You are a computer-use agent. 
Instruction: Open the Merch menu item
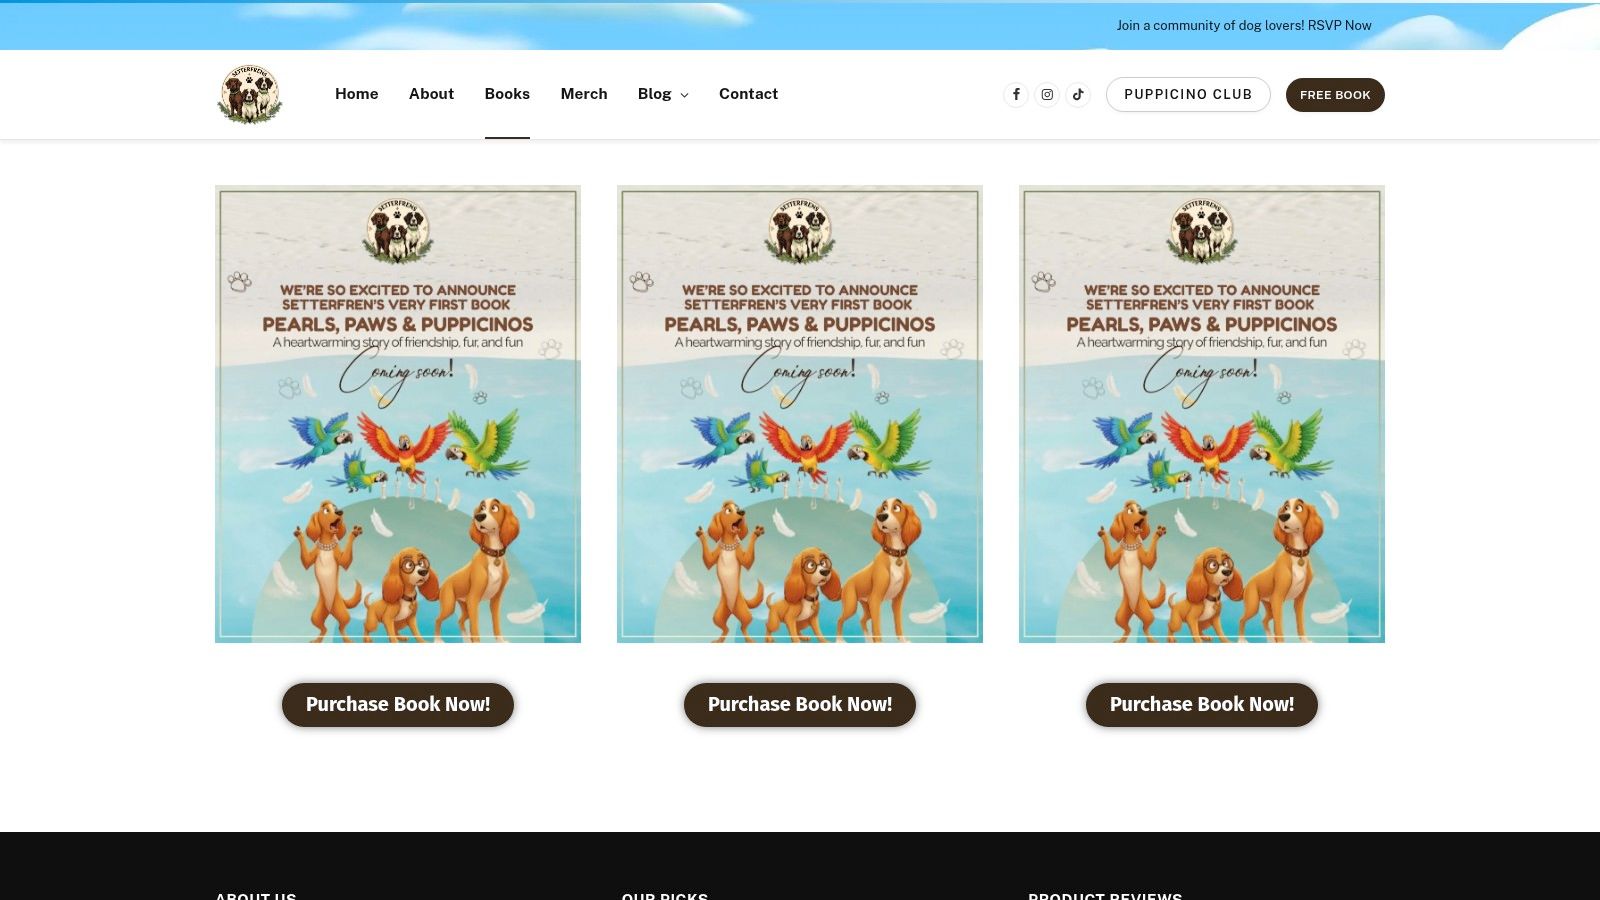pos(584,94)
